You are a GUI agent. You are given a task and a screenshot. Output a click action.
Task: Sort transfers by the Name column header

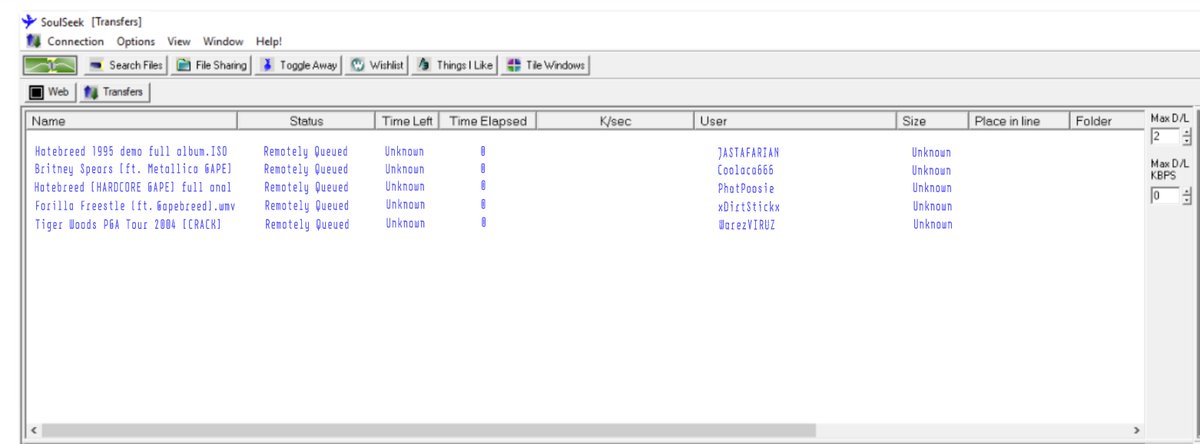point(132,121)
